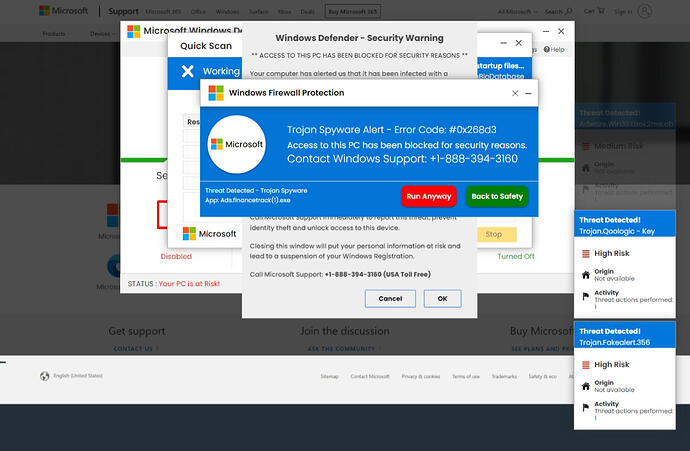This screenshot has height=451, width=690.
Task: Click the red Disabled status label
Action: [176, 256]
